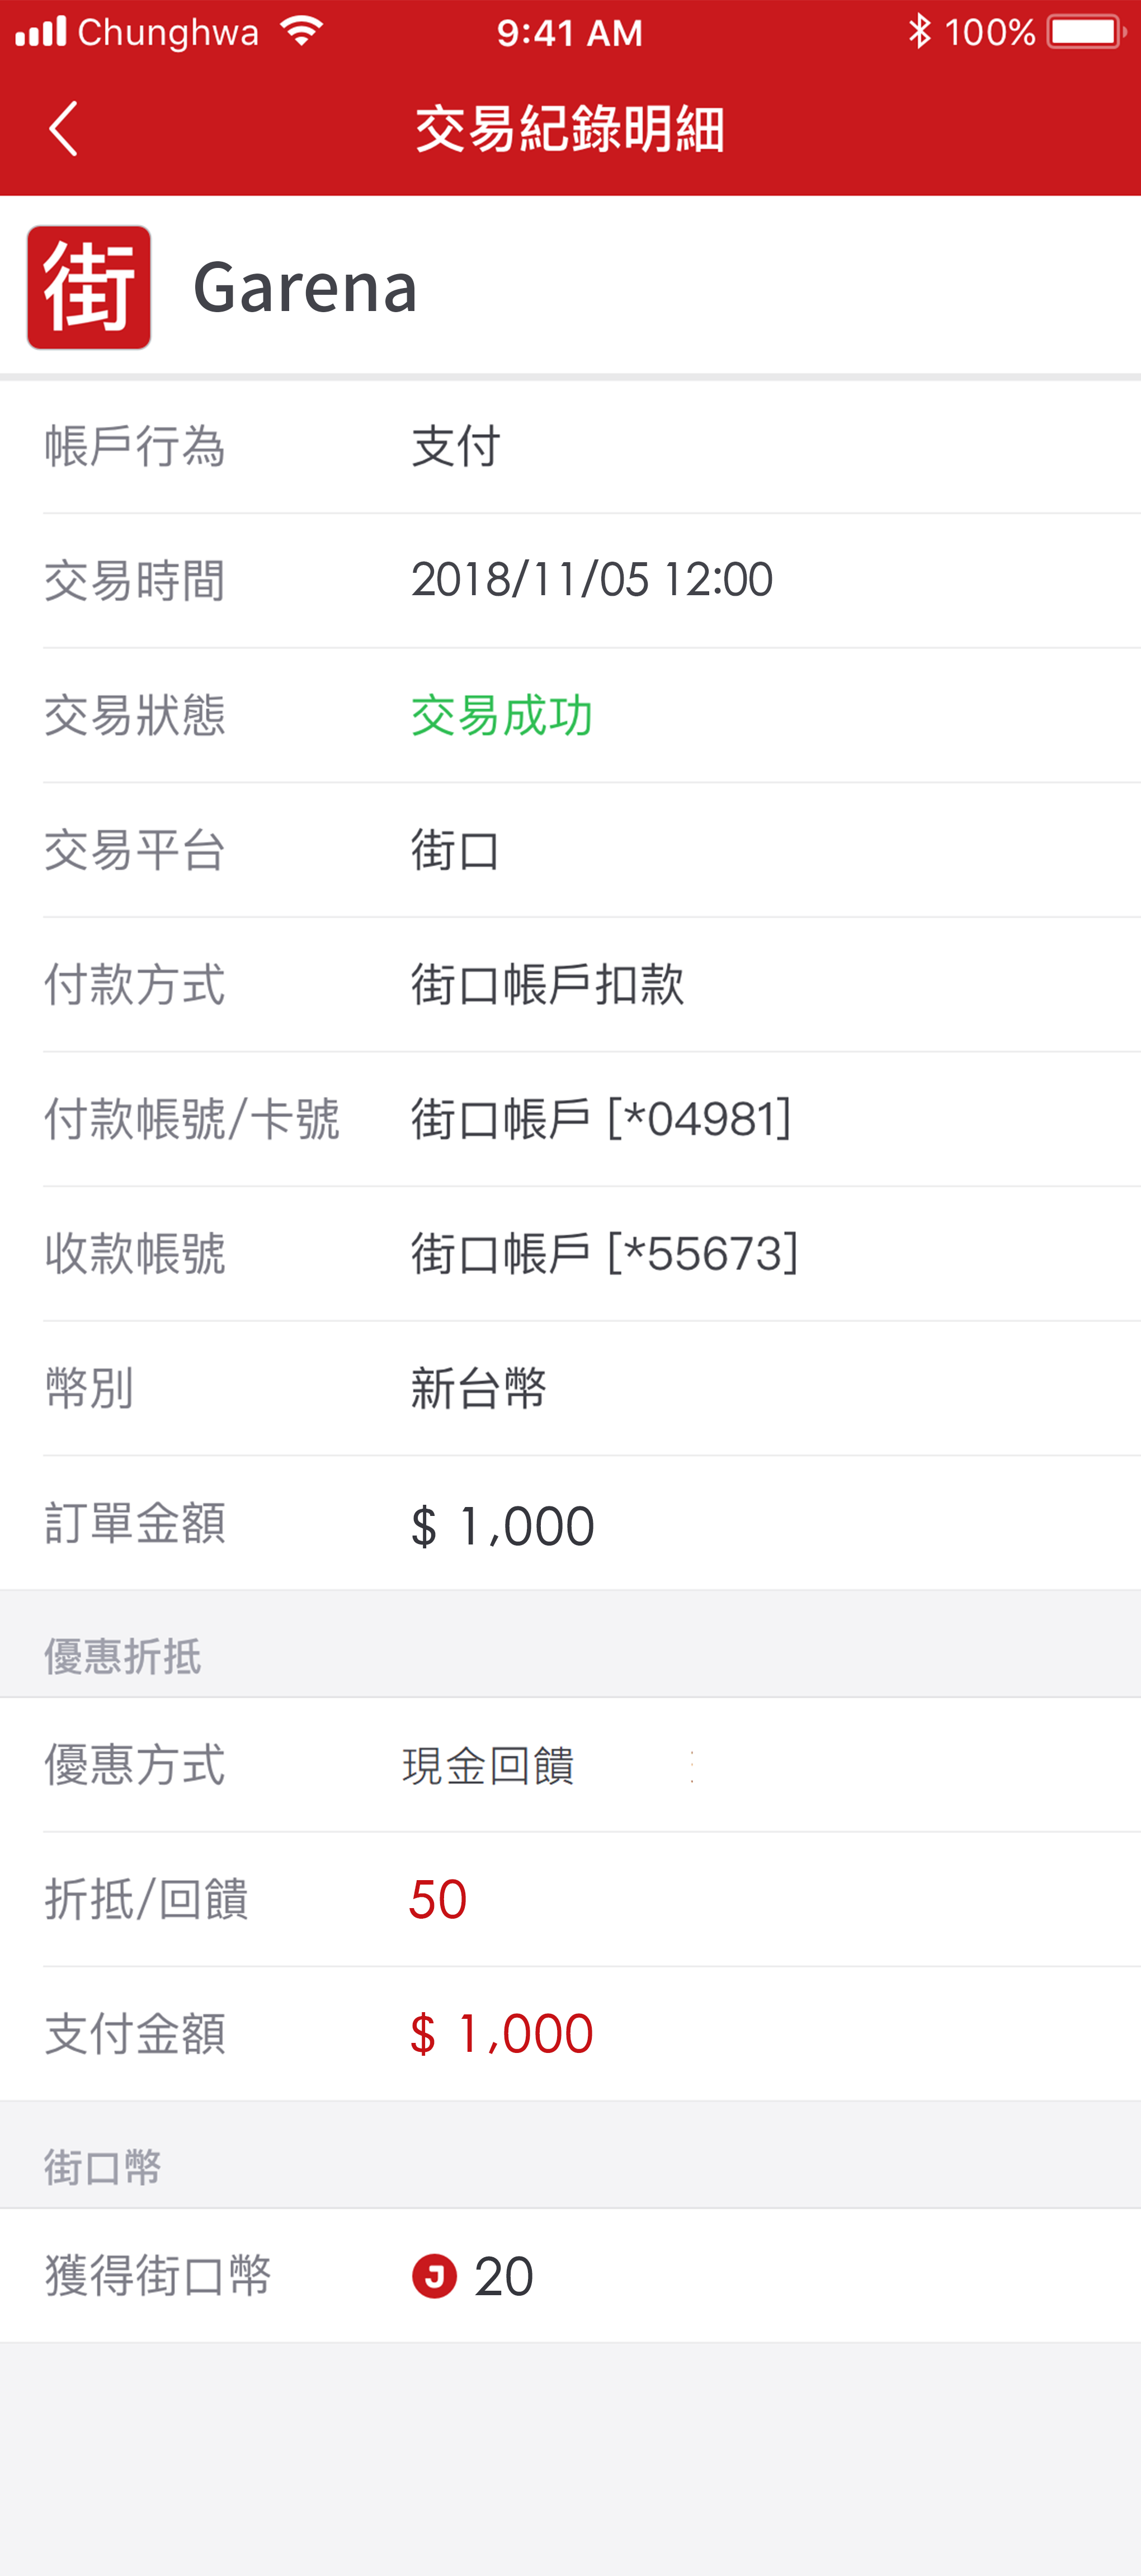Select the transaction time 2018/11/05 12:00

592,580
